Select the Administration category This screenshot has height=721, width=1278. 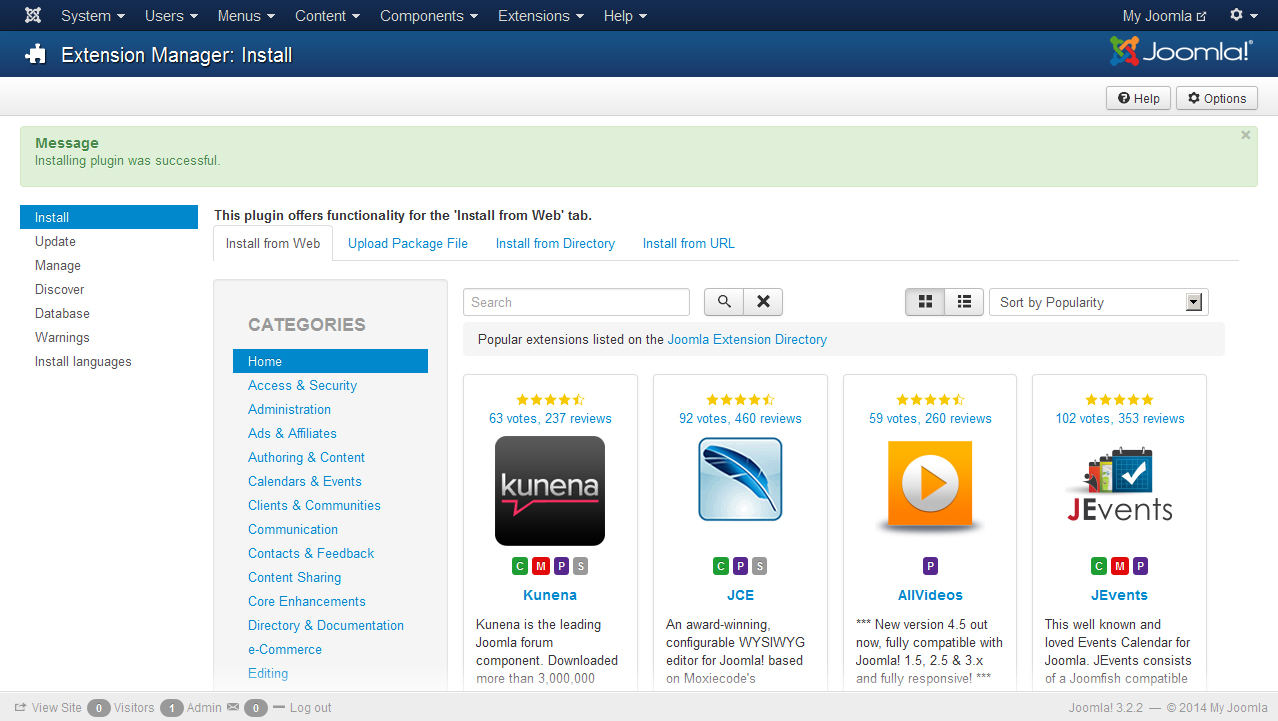point(289,409)
